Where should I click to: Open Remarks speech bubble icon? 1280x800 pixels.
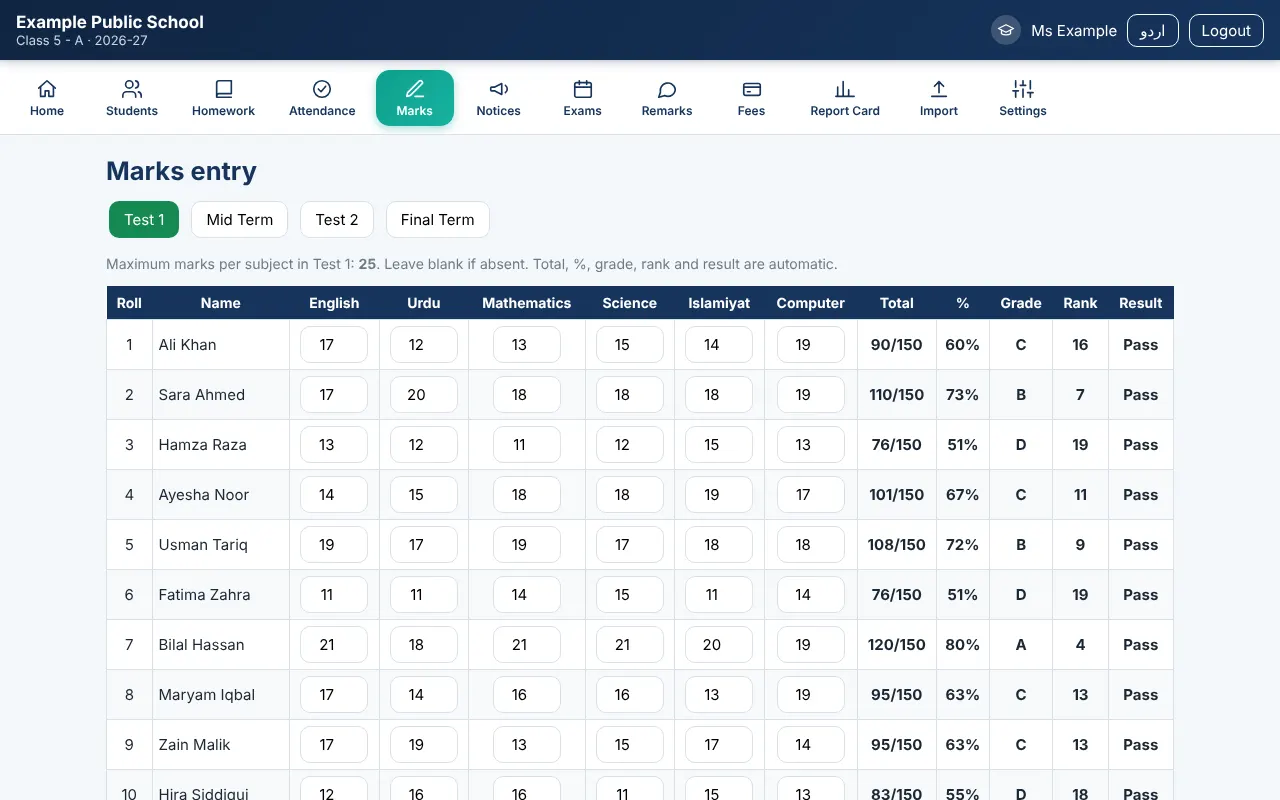667,89
